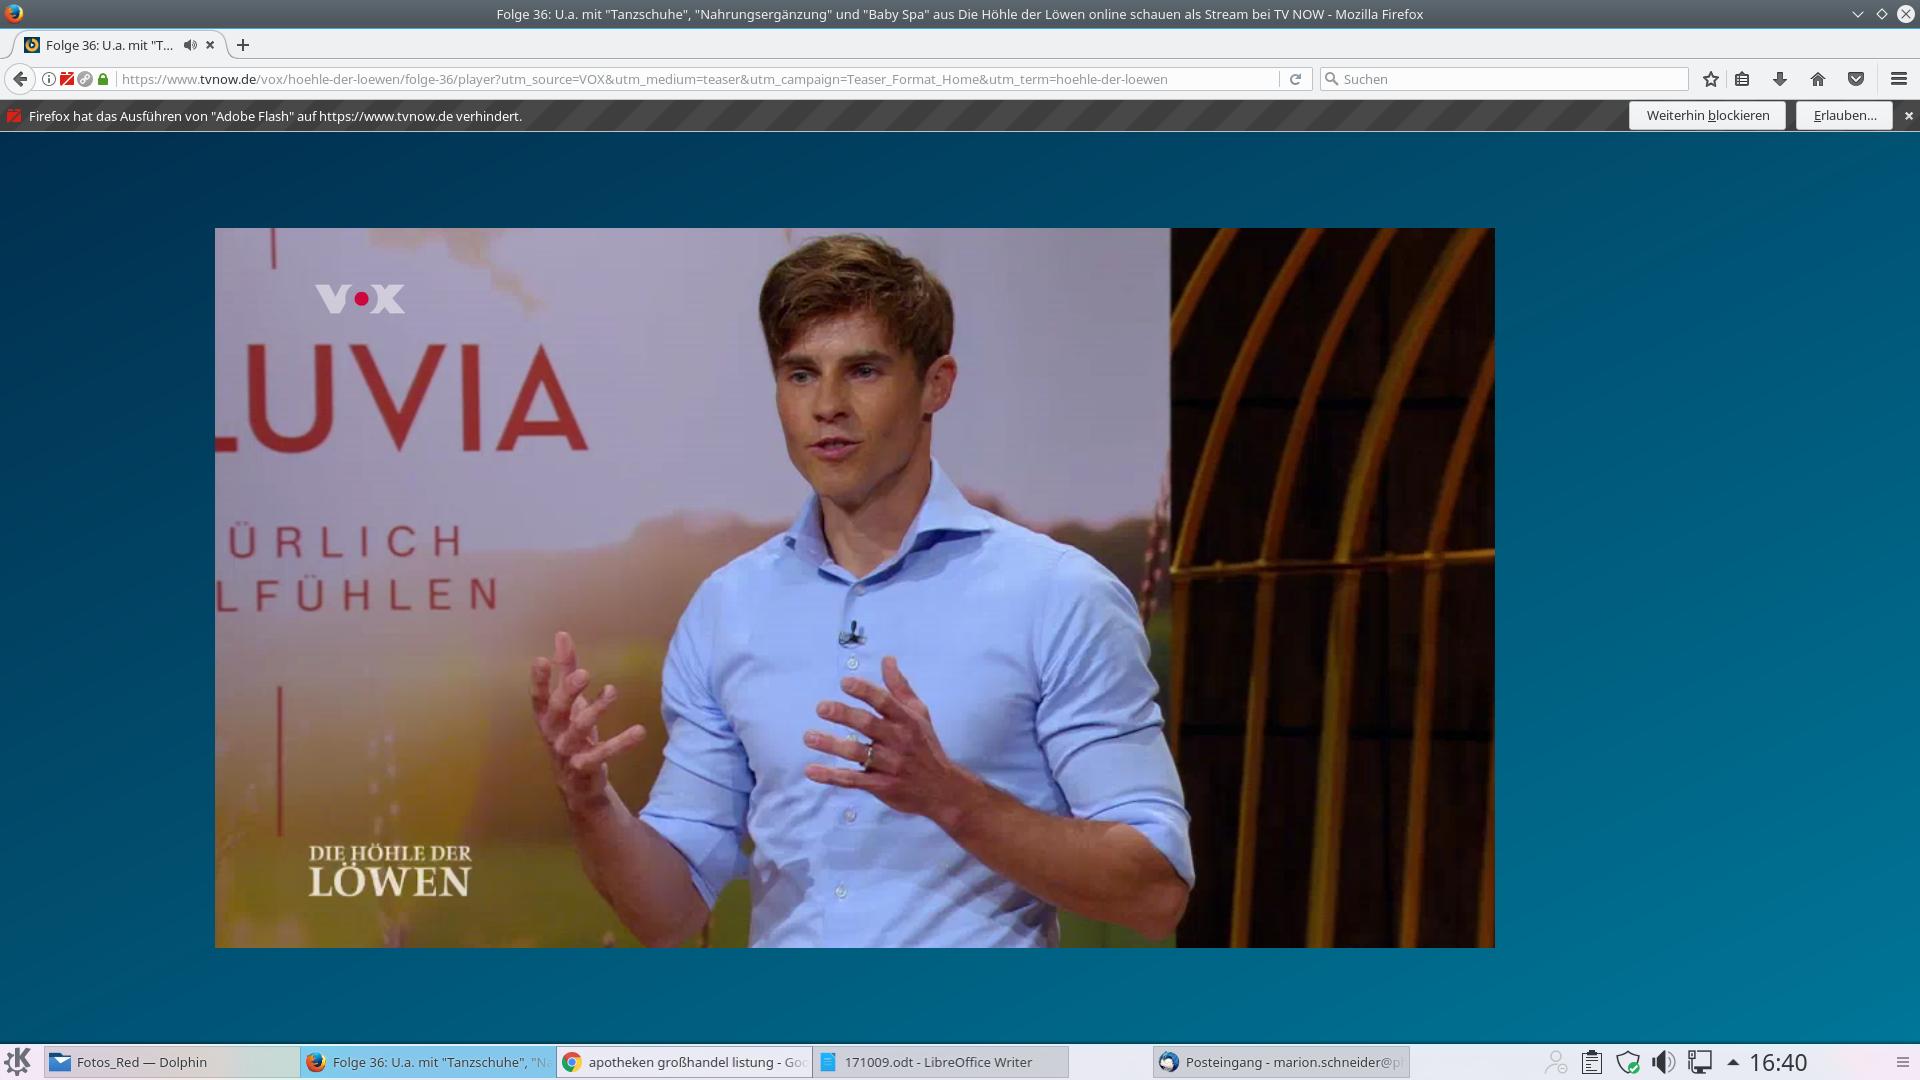Open the downloads arrow icon
This screenshot has width=1920, height=1080.
(x=1780, y=79)
